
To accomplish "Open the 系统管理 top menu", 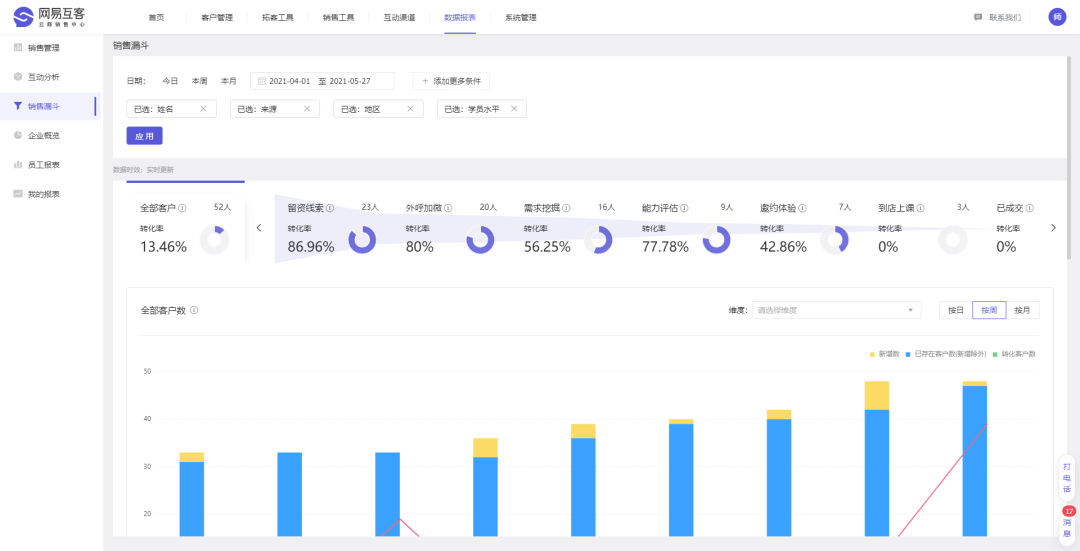I will tap(520, 18).
